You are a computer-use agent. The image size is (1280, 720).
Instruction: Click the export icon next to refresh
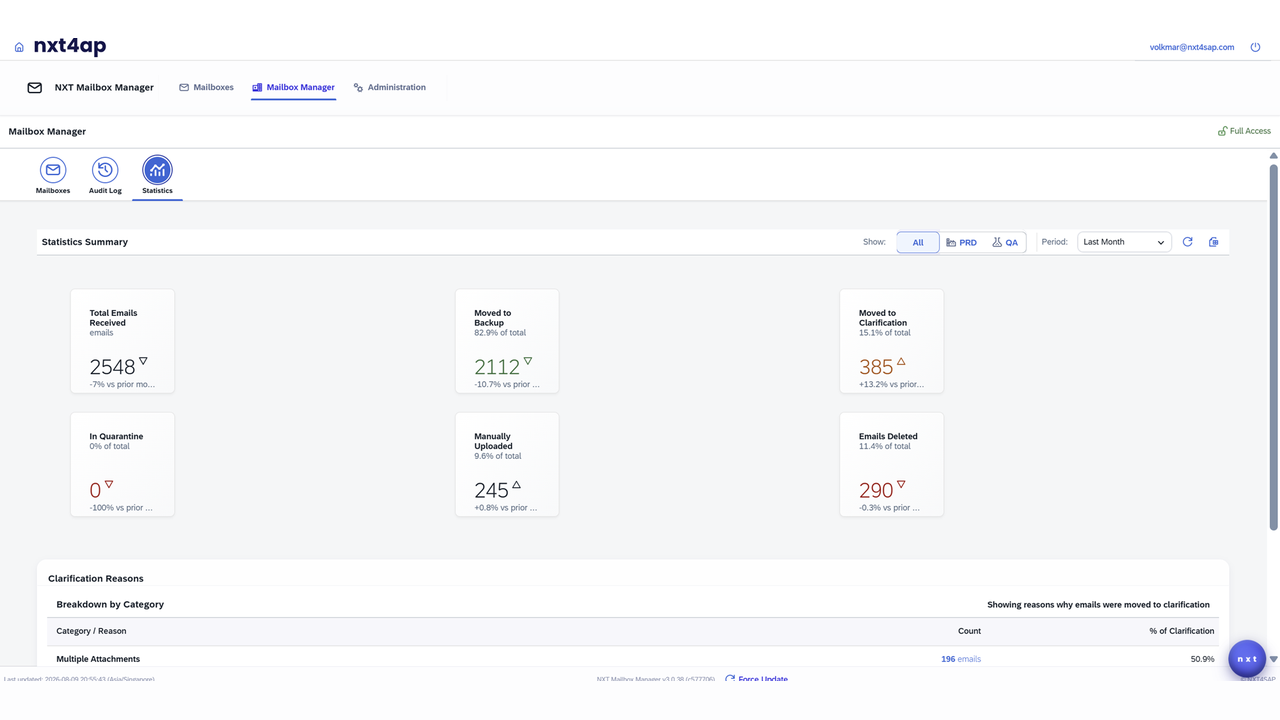coord(1214,242)
